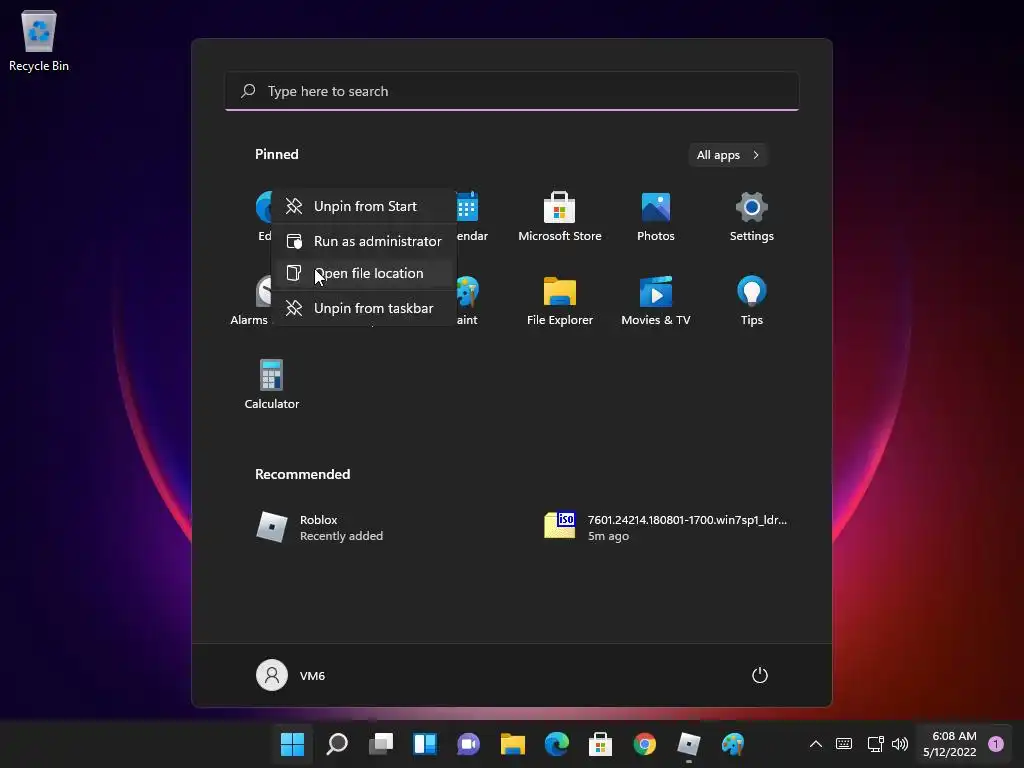1024x768 pixels.
Task: Open the VM6 user account menu
Action: (291, 675)
